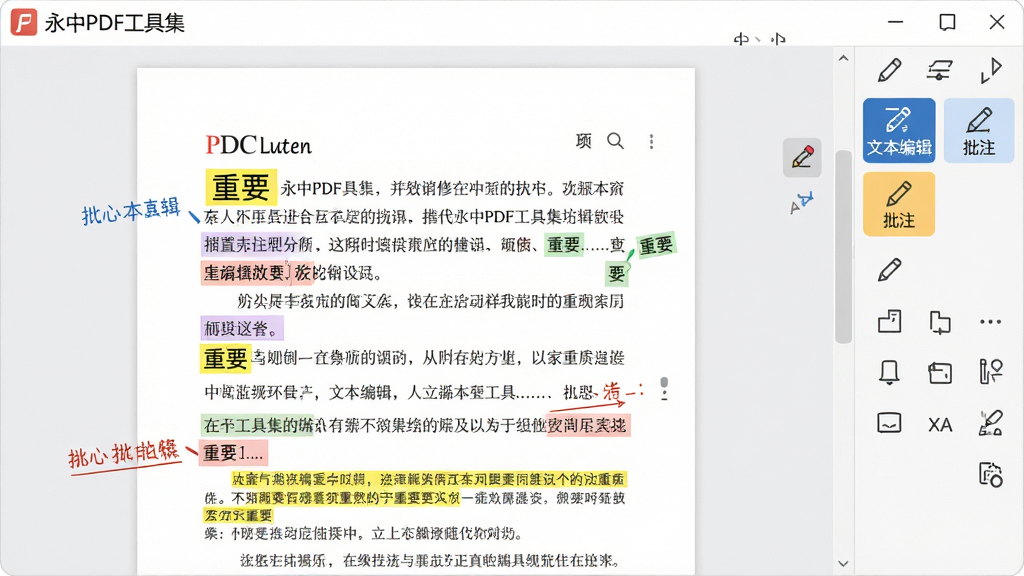The image size is (1024, 576).
Task: Click the 永中PDF工具集 app logo
Action: tap(24, 22)
